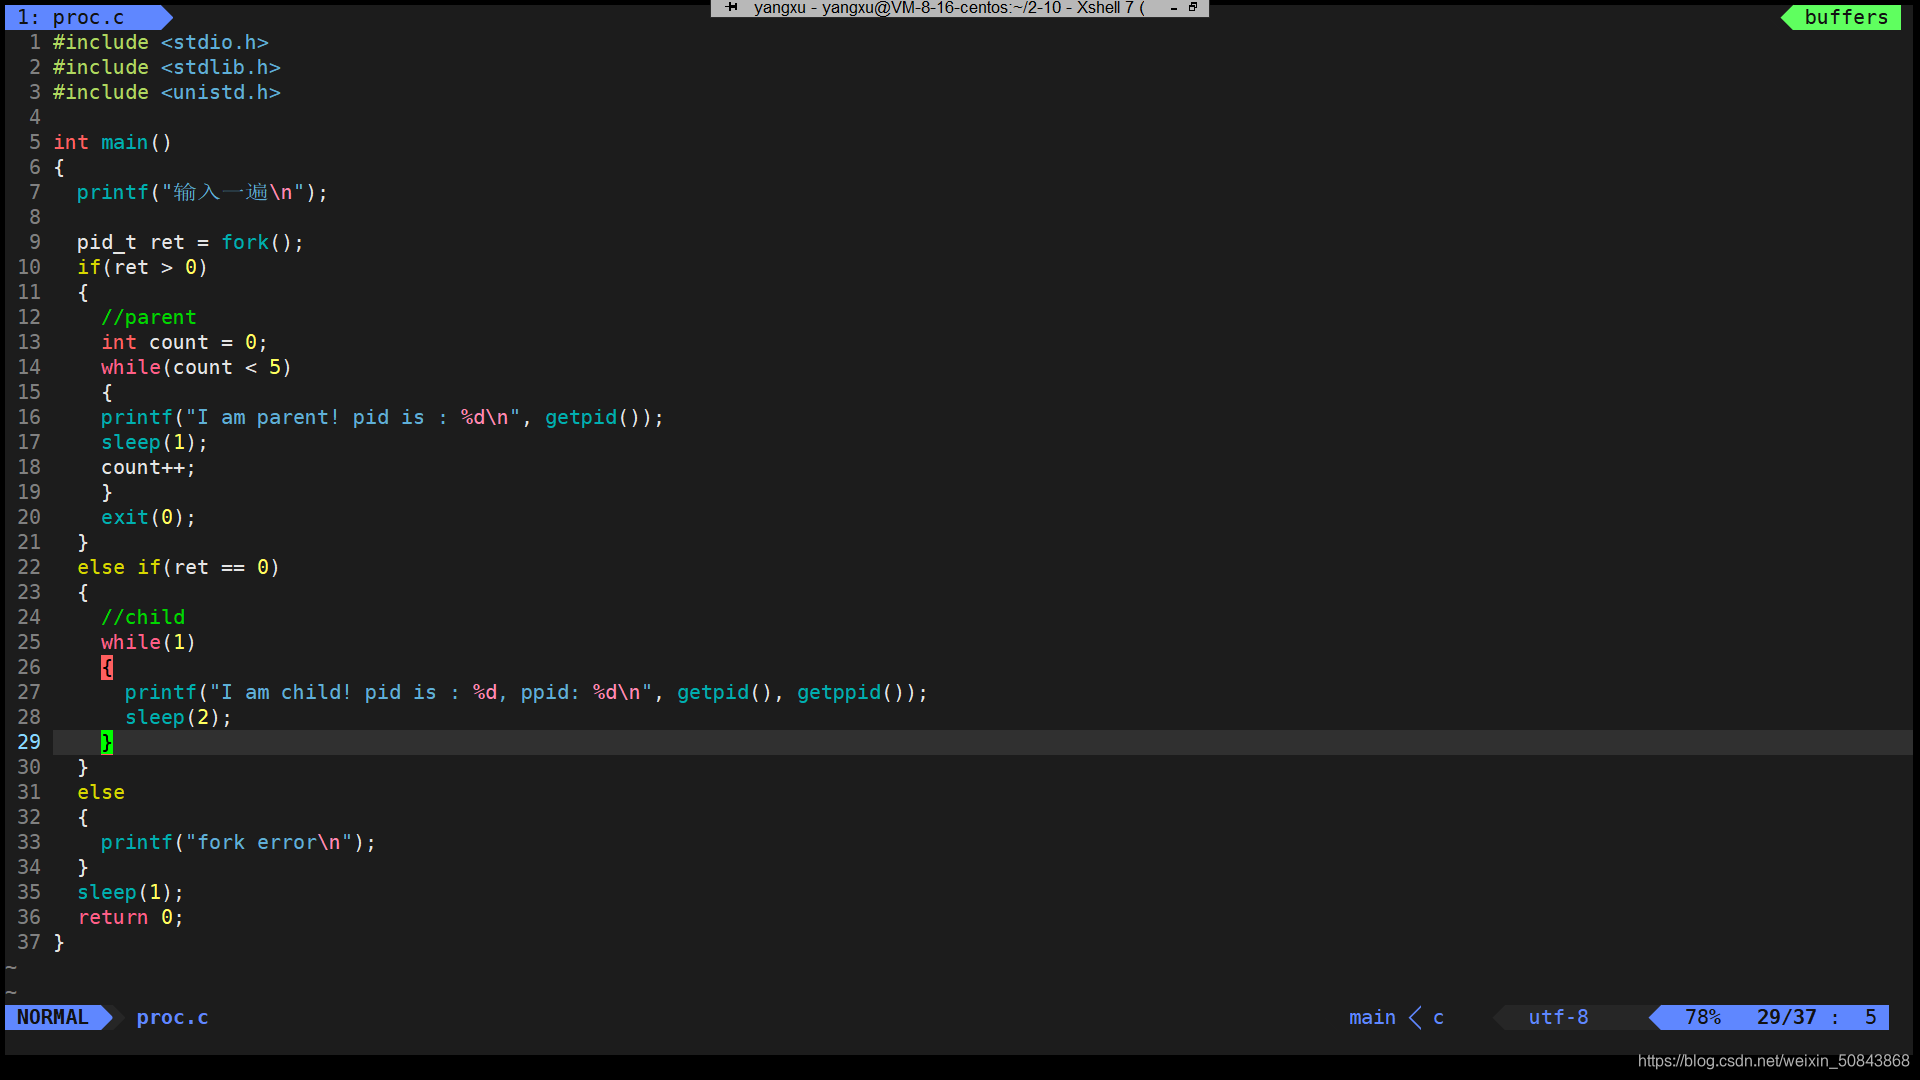Click the getppid() call on line 27
1920x1080 pixels.
pos(851,692)
